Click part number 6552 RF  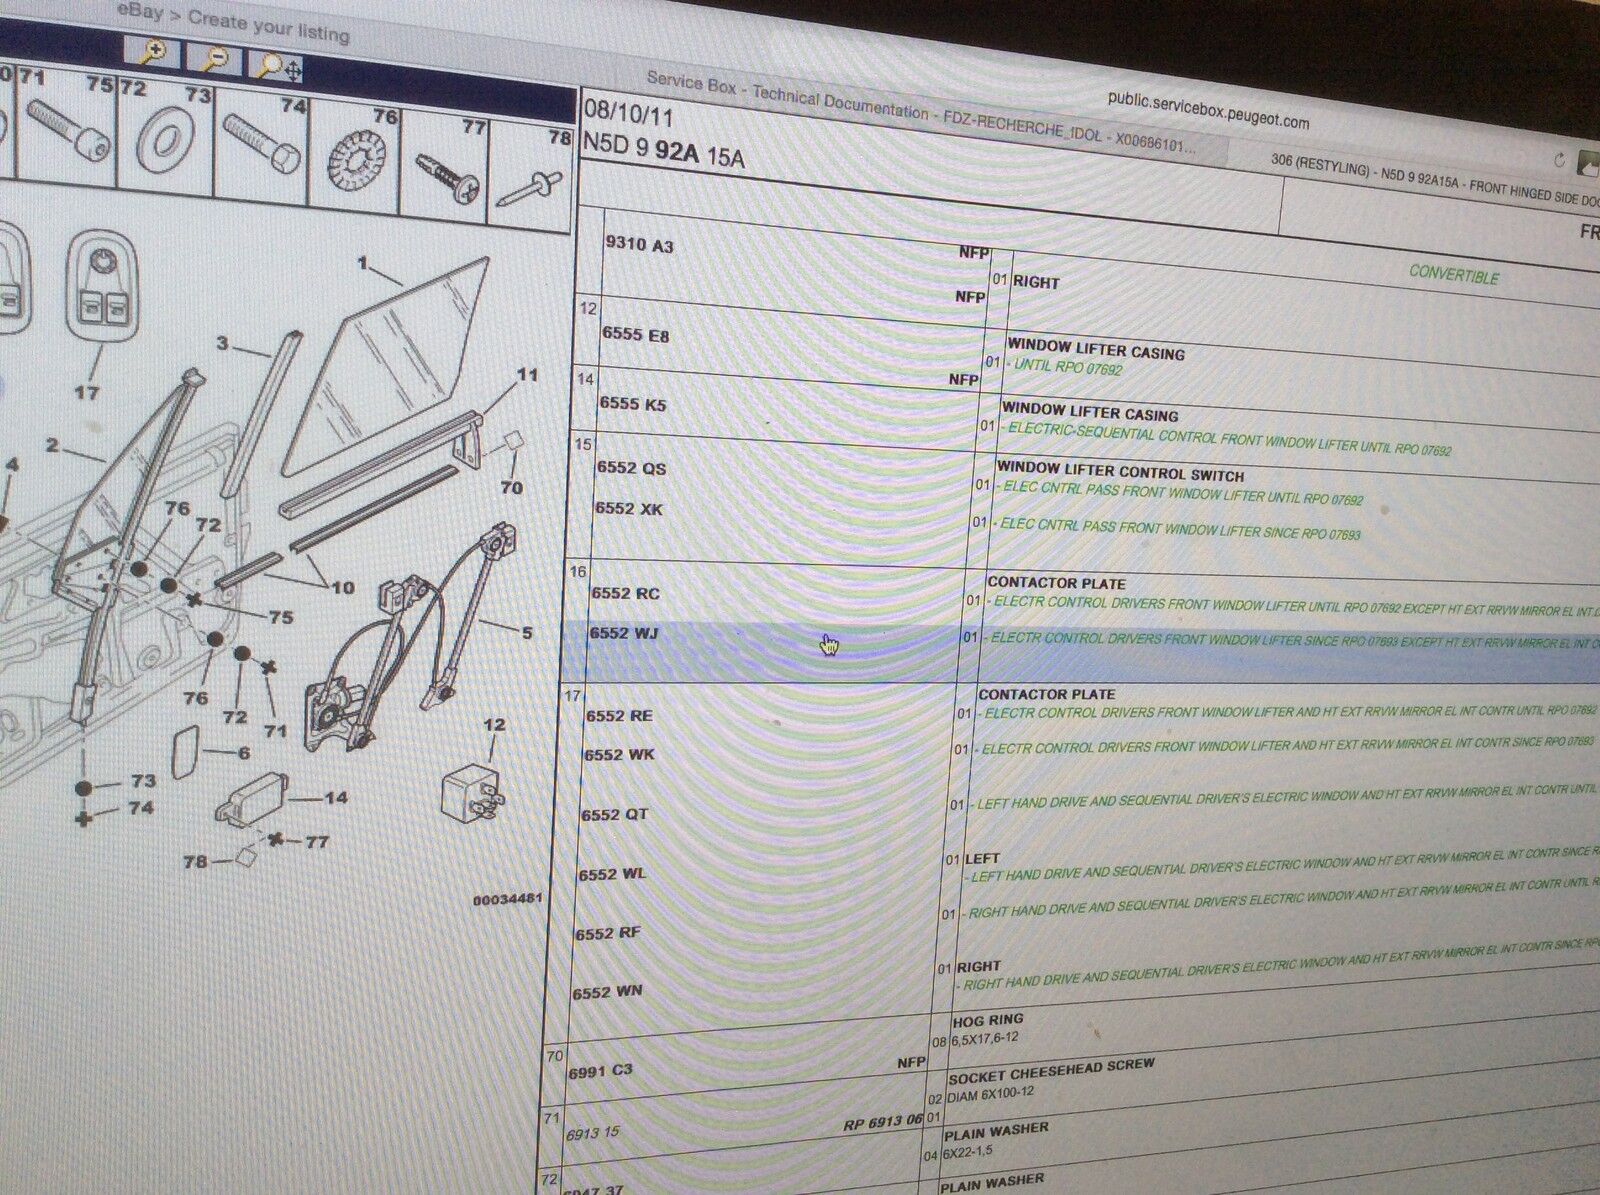click(x=608, y=933)
